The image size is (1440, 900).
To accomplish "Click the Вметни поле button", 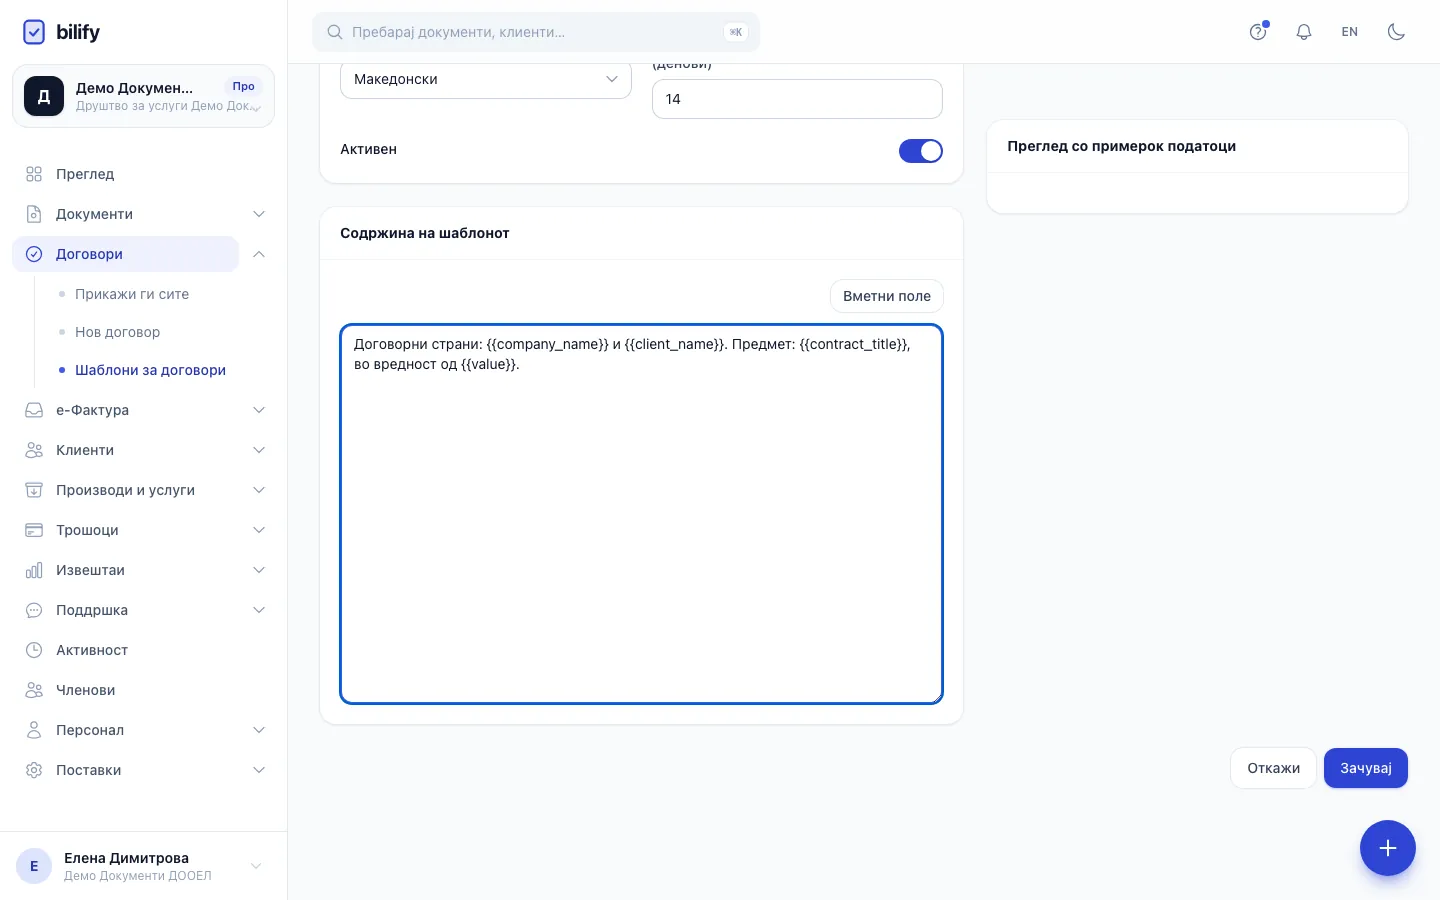I will 887,296.
